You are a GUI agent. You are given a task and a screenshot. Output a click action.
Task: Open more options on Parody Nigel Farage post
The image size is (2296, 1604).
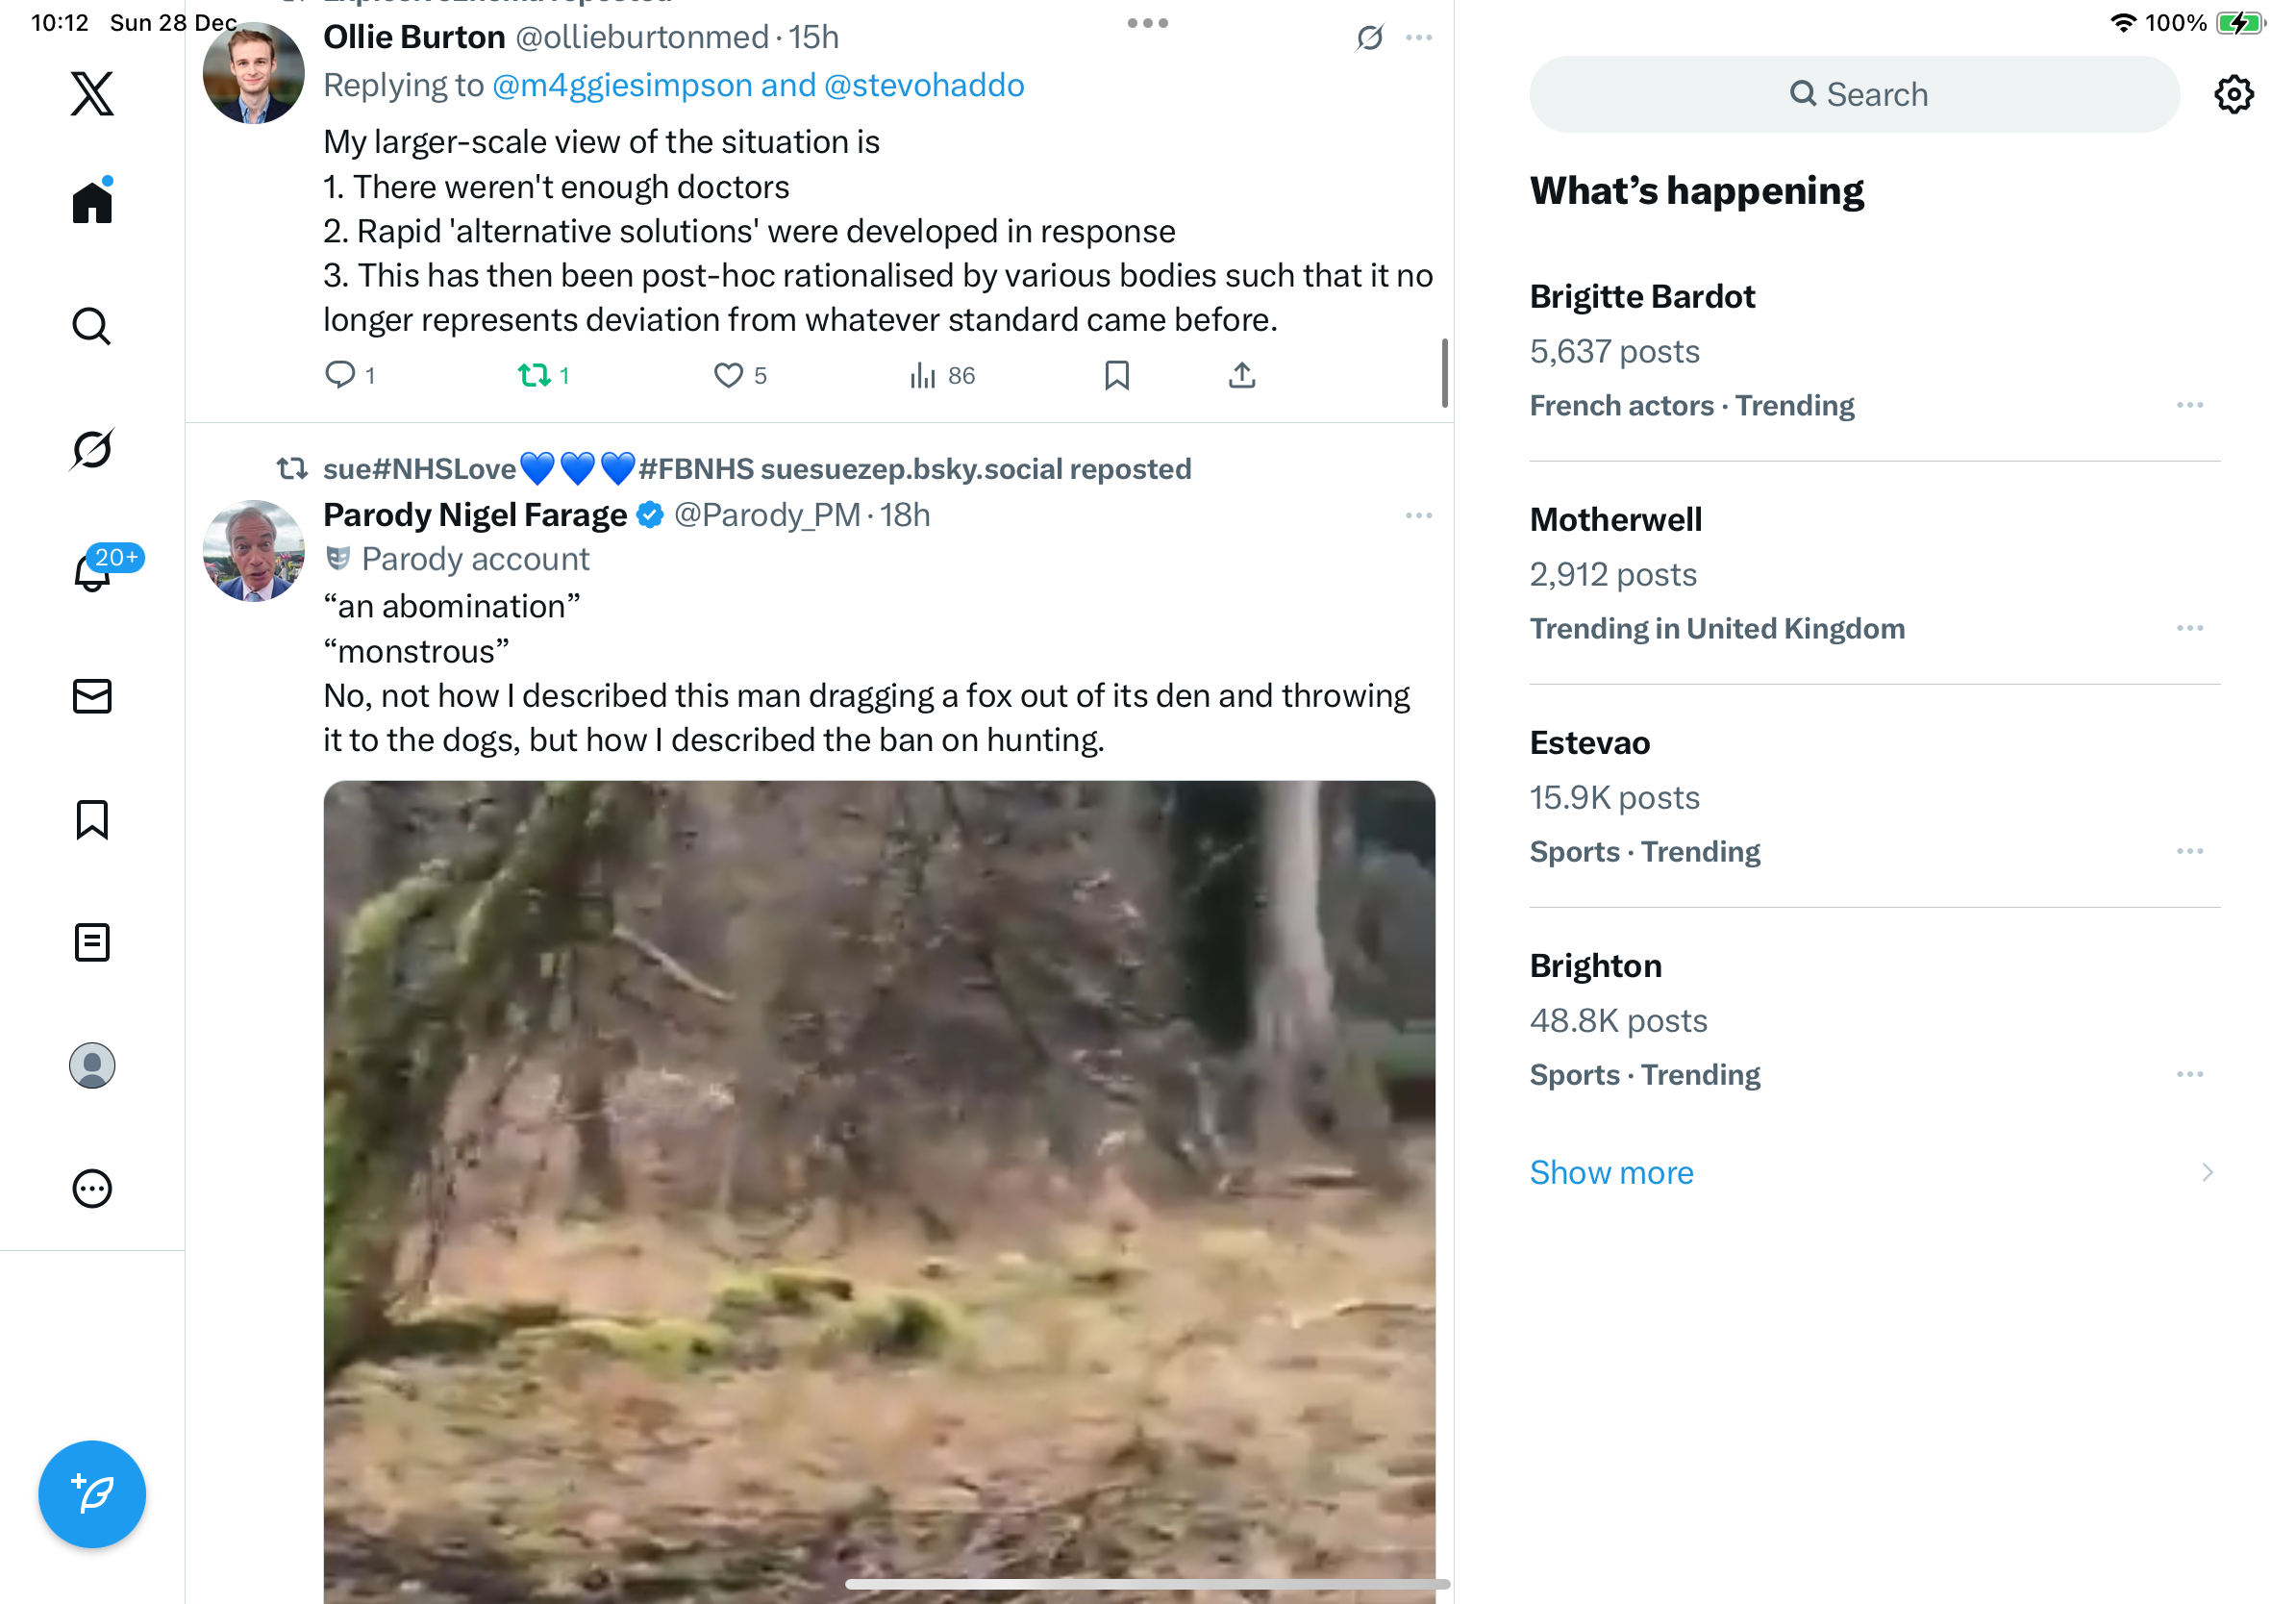(x=1418, y=516)
